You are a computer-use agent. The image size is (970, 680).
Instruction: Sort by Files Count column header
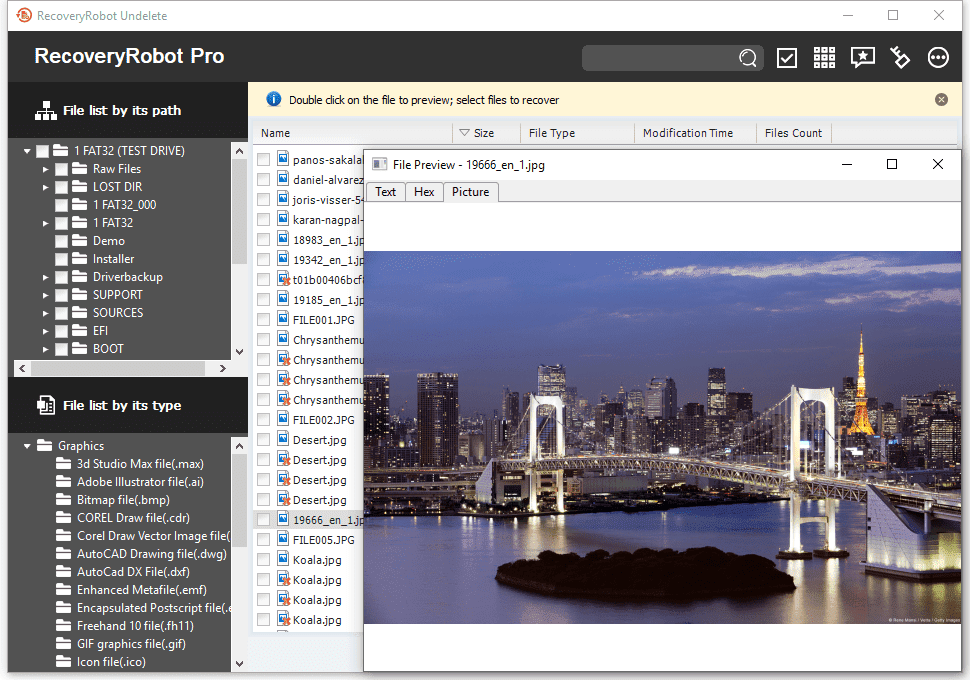pos(794,133)
